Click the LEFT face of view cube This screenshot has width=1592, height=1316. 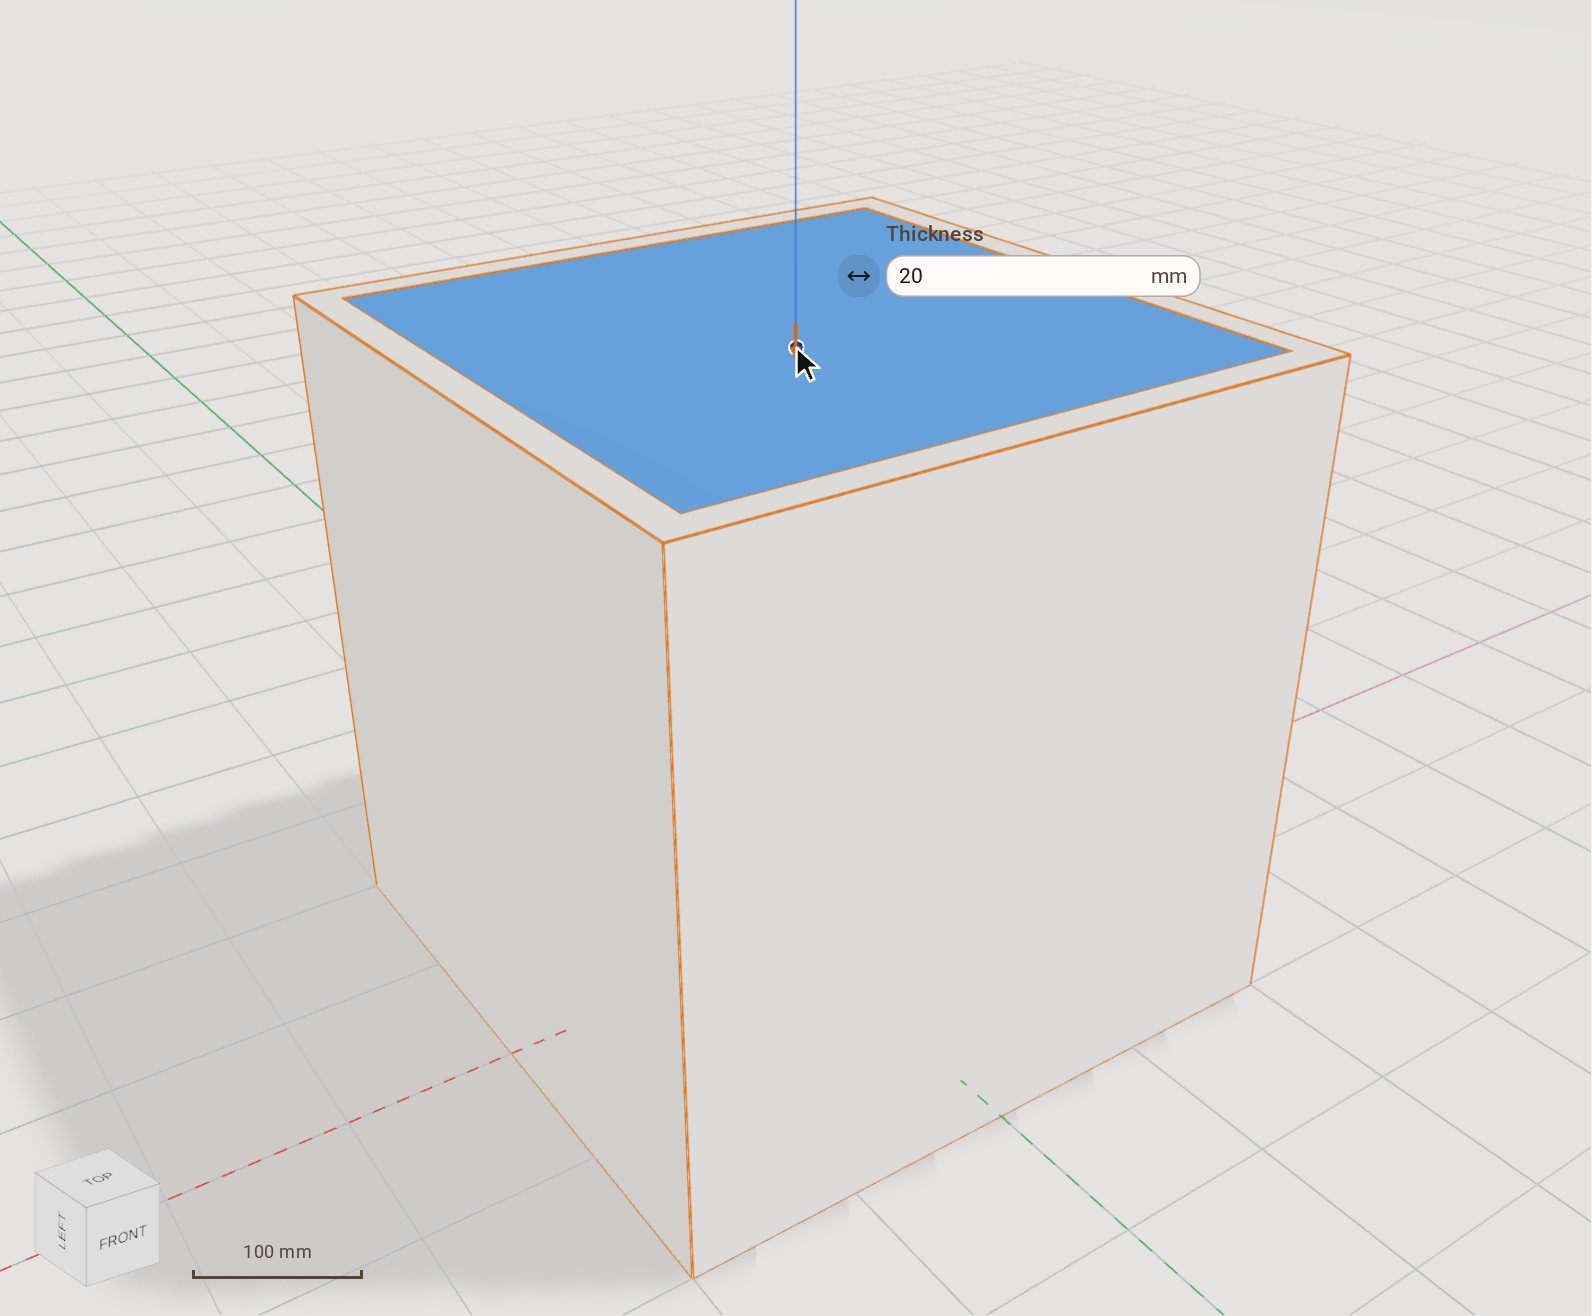coord(61,1230)
